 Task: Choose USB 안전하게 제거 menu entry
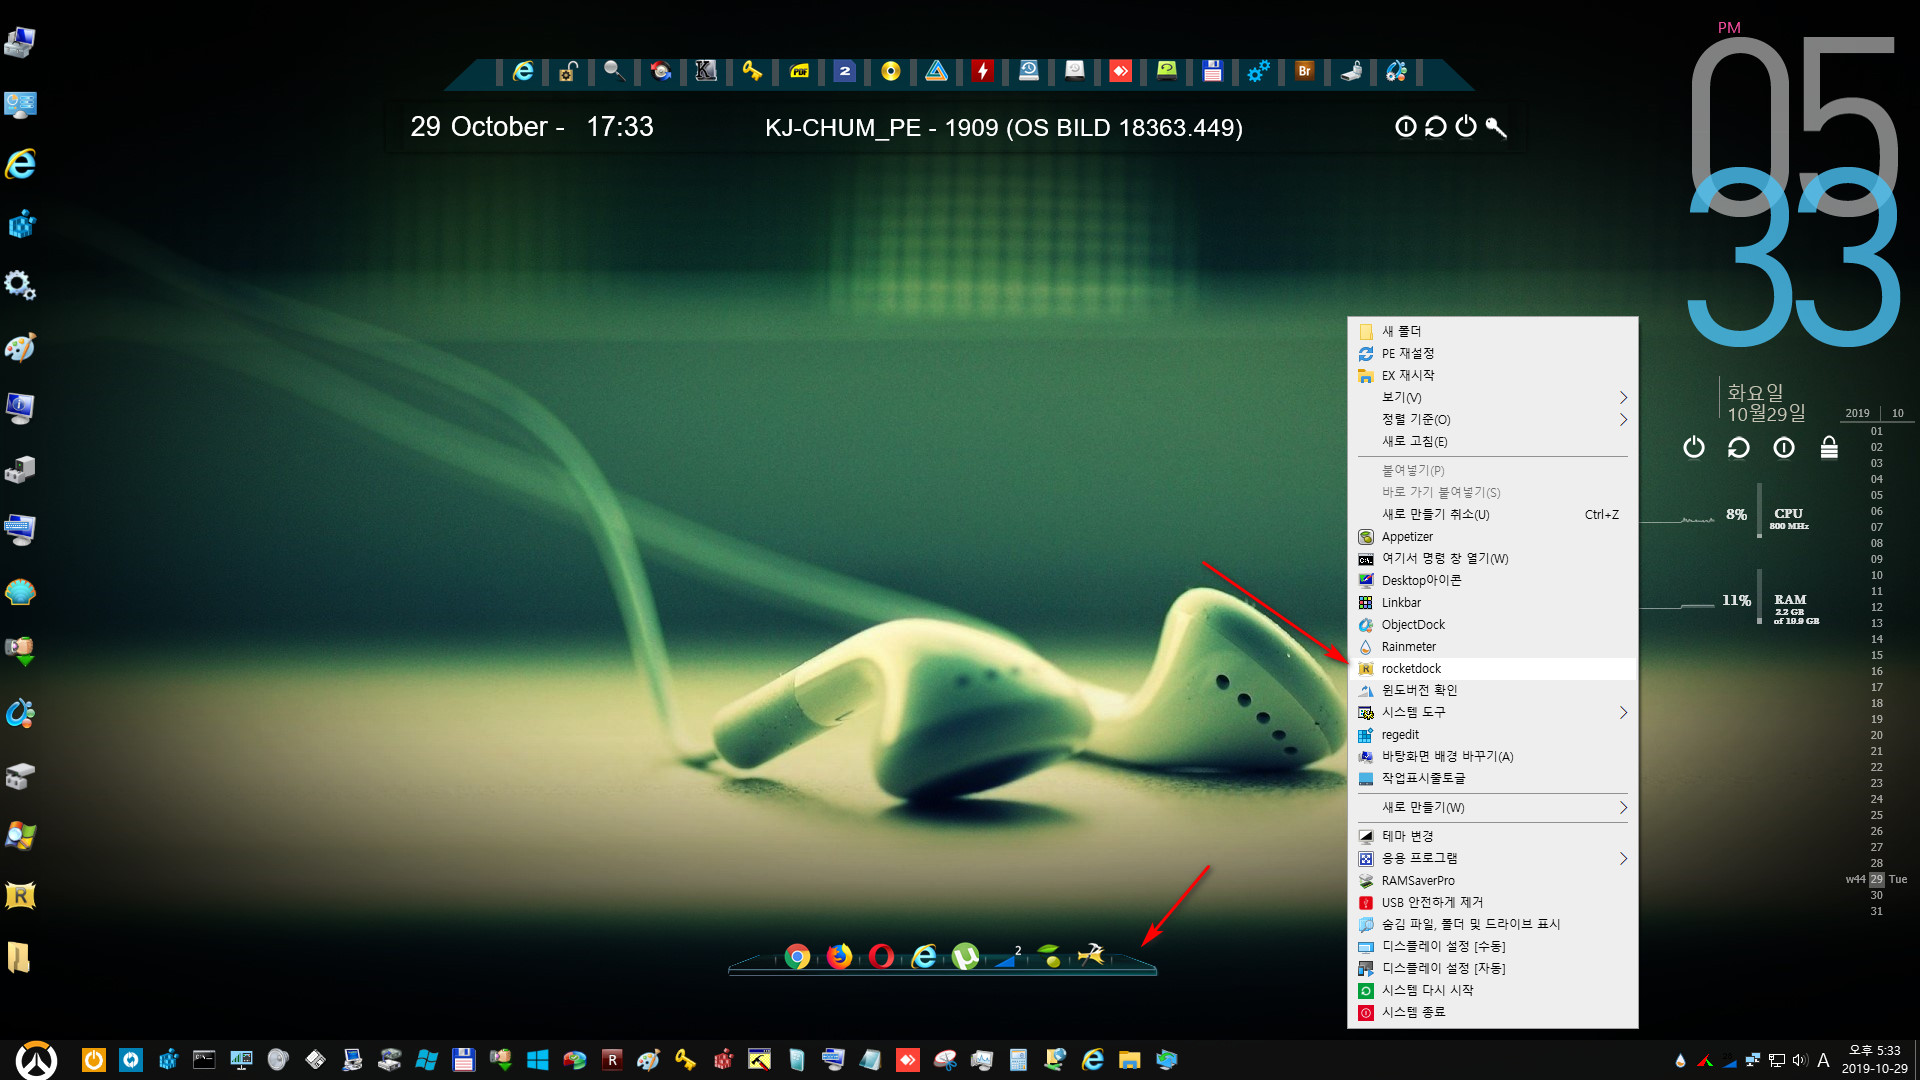(1493, 902)
